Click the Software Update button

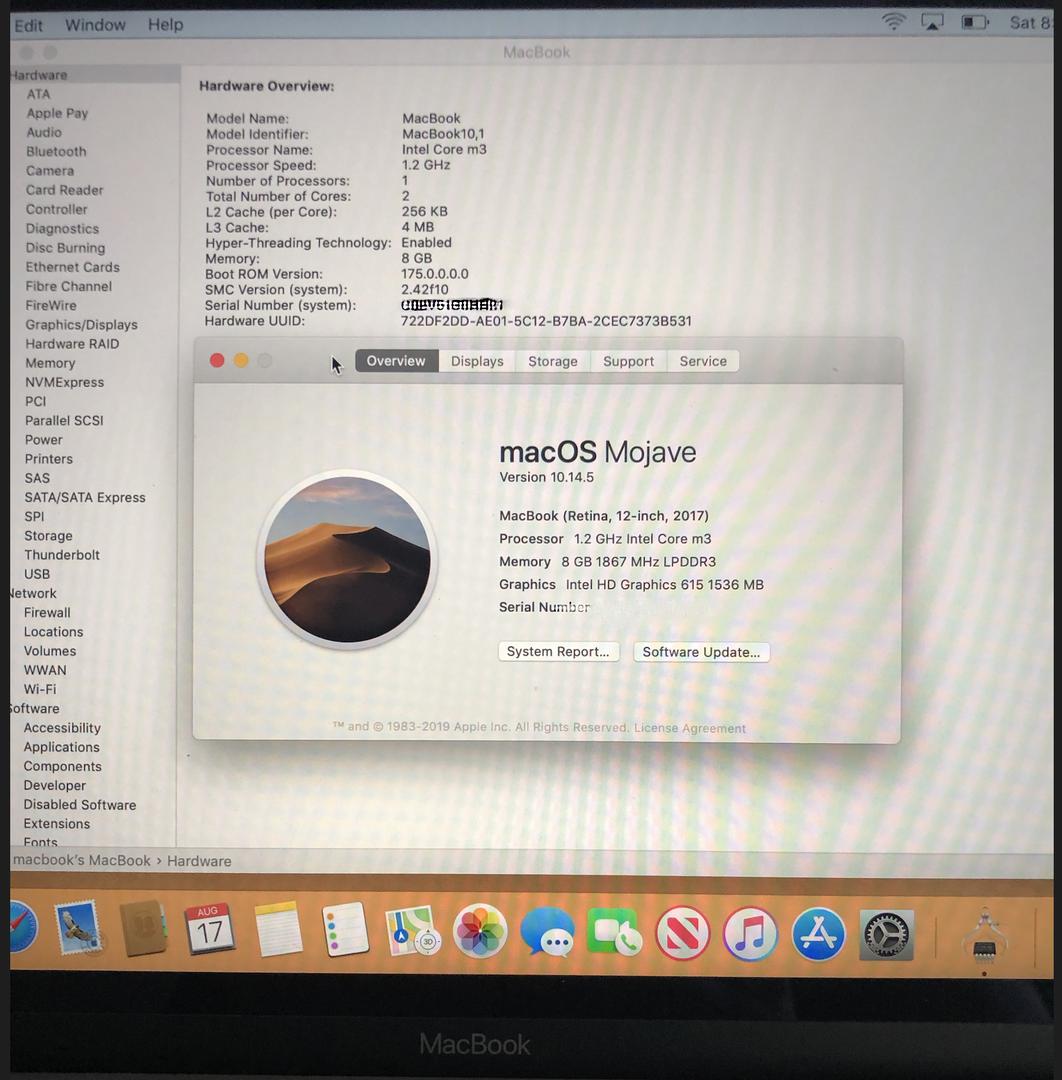[x=701, y=652]
